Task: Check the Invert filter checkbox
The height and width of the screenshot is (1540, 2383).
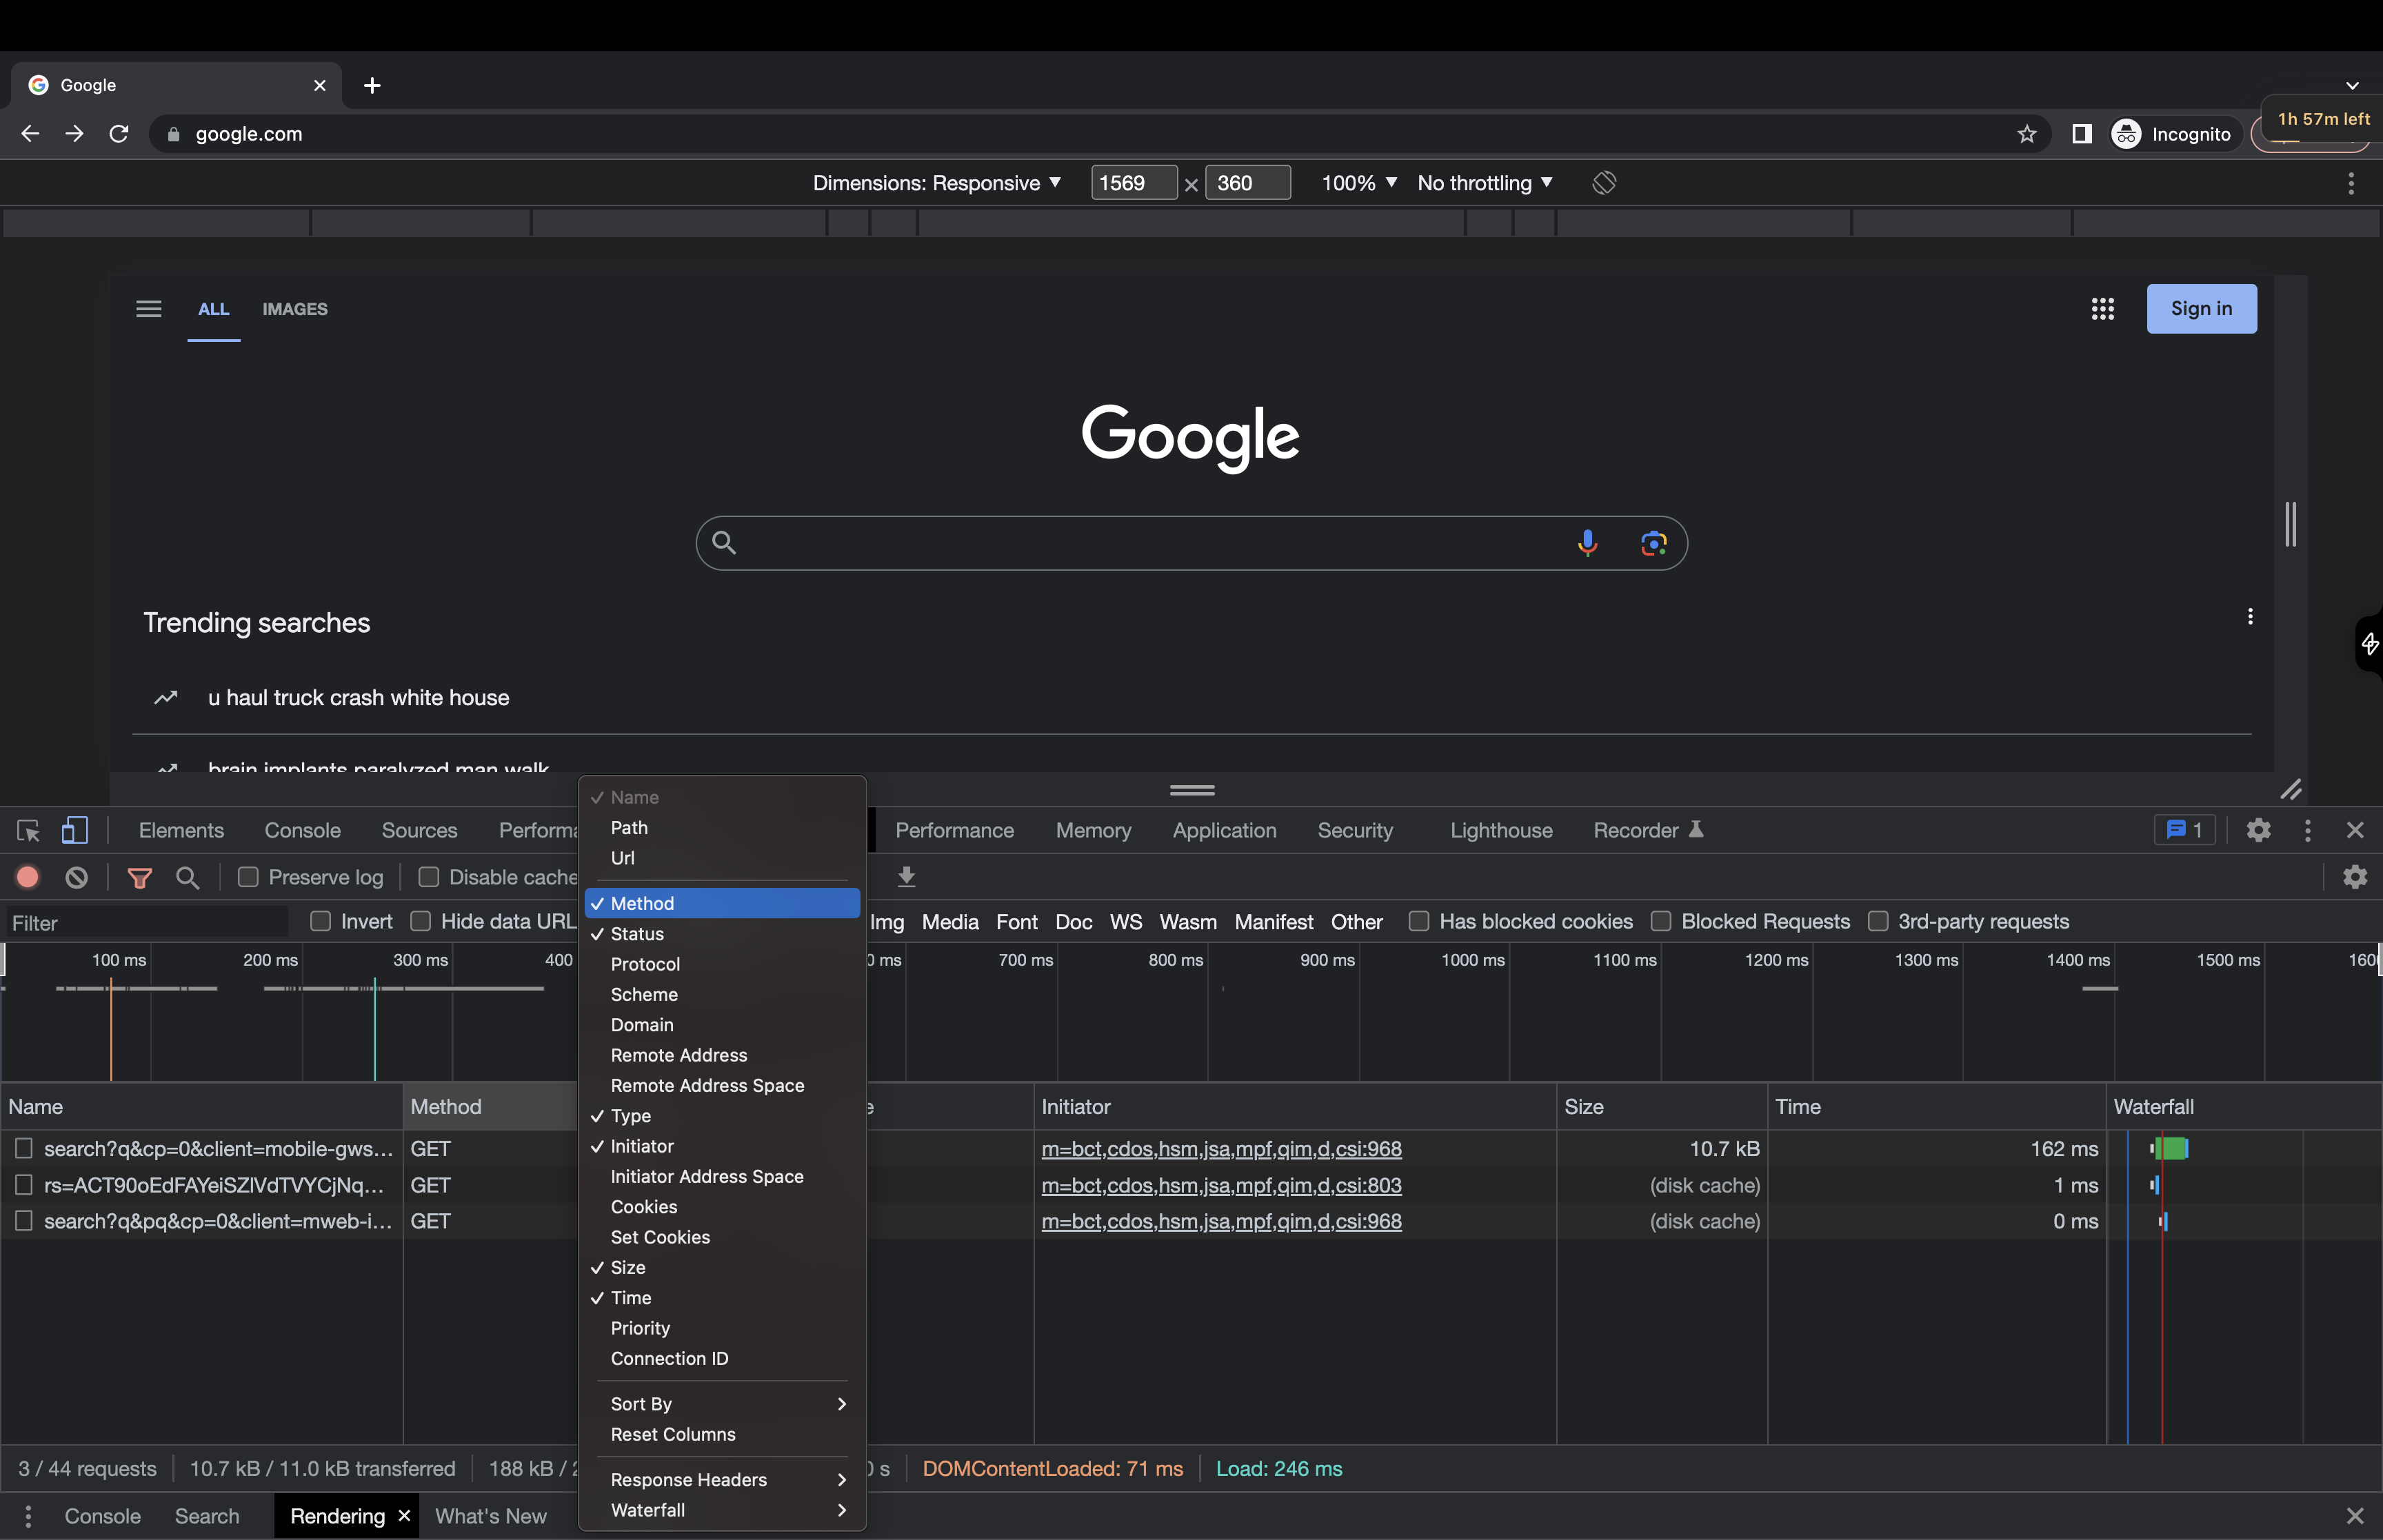Action: point(321,922)
